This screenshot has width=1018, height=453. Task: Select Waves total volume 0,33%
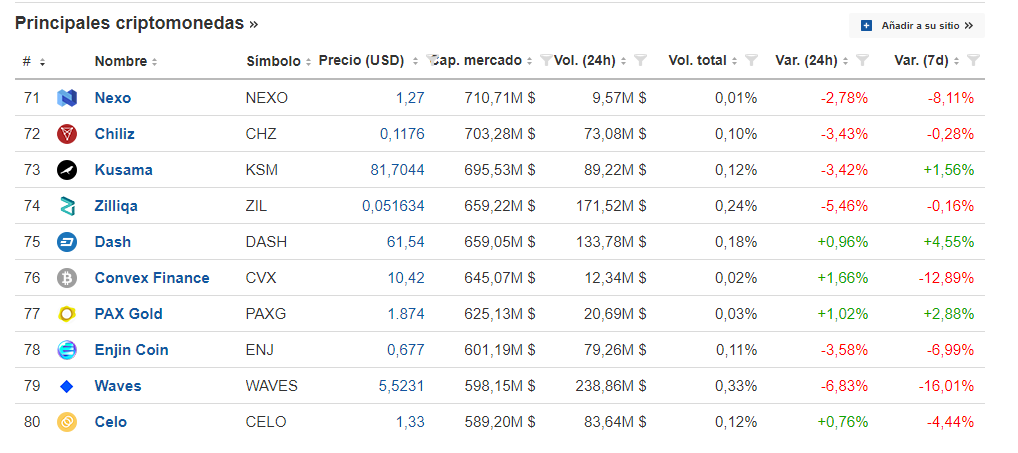pos(736,386)
